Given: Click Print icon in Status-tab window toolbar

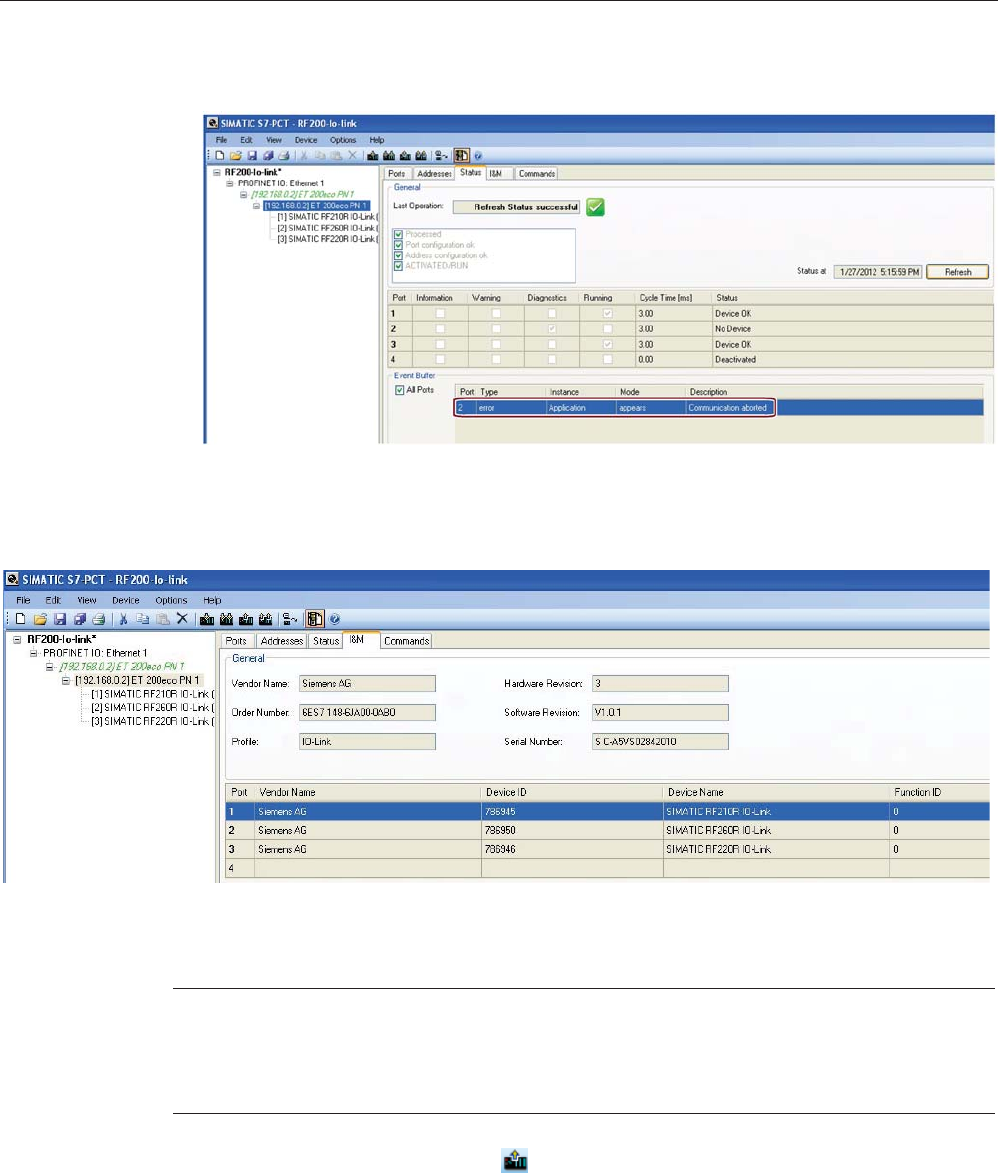Looking at the screenshot, I should click(x=284, y=156).
